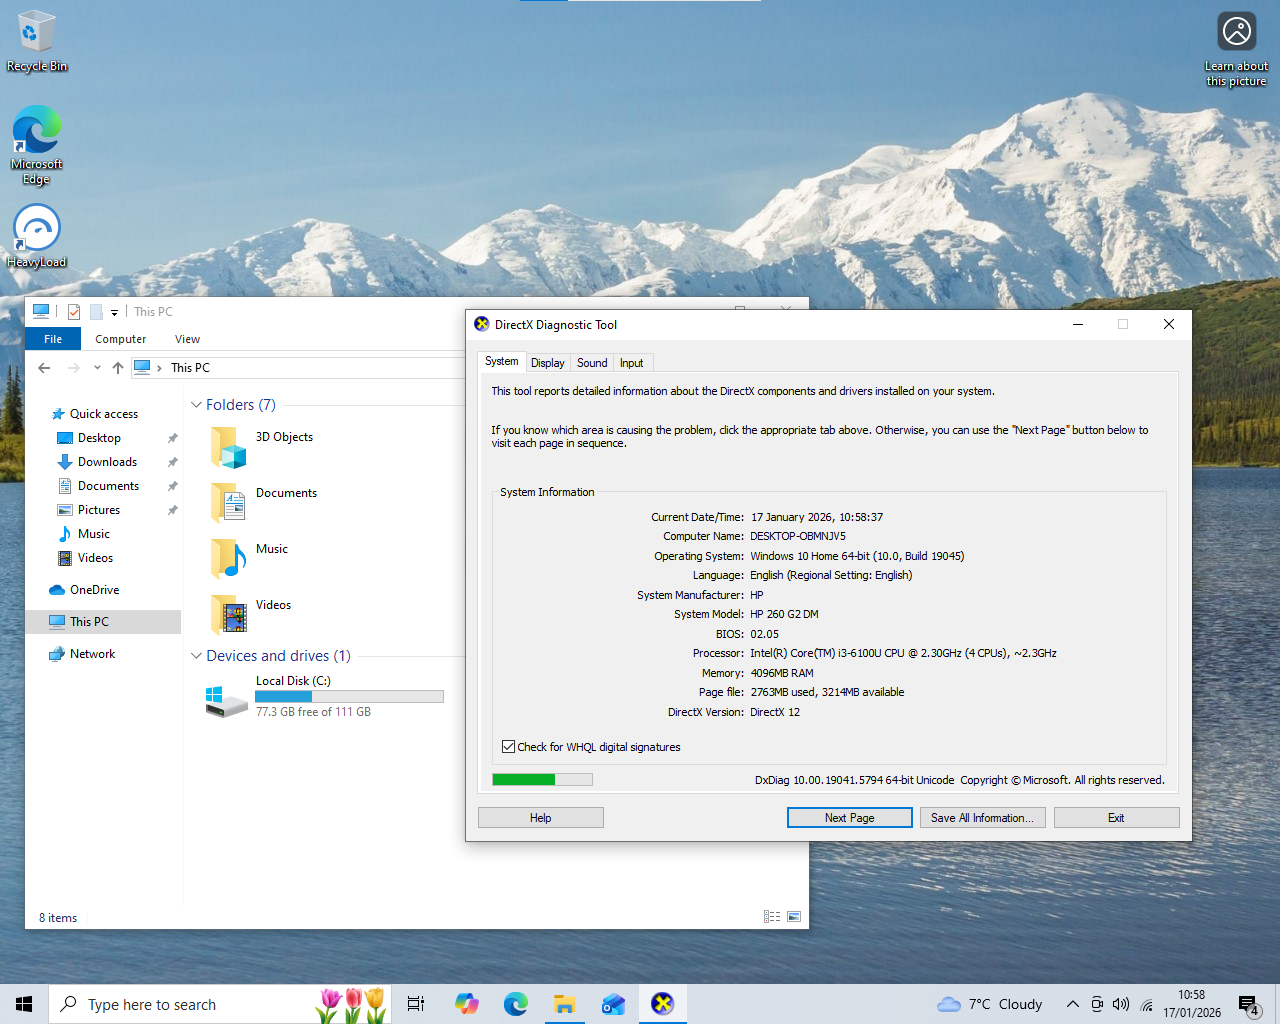The height and width of the screenshot is (1024, 1280).
Task: Open the Computer ribbon tab
Action: point(120,339)
